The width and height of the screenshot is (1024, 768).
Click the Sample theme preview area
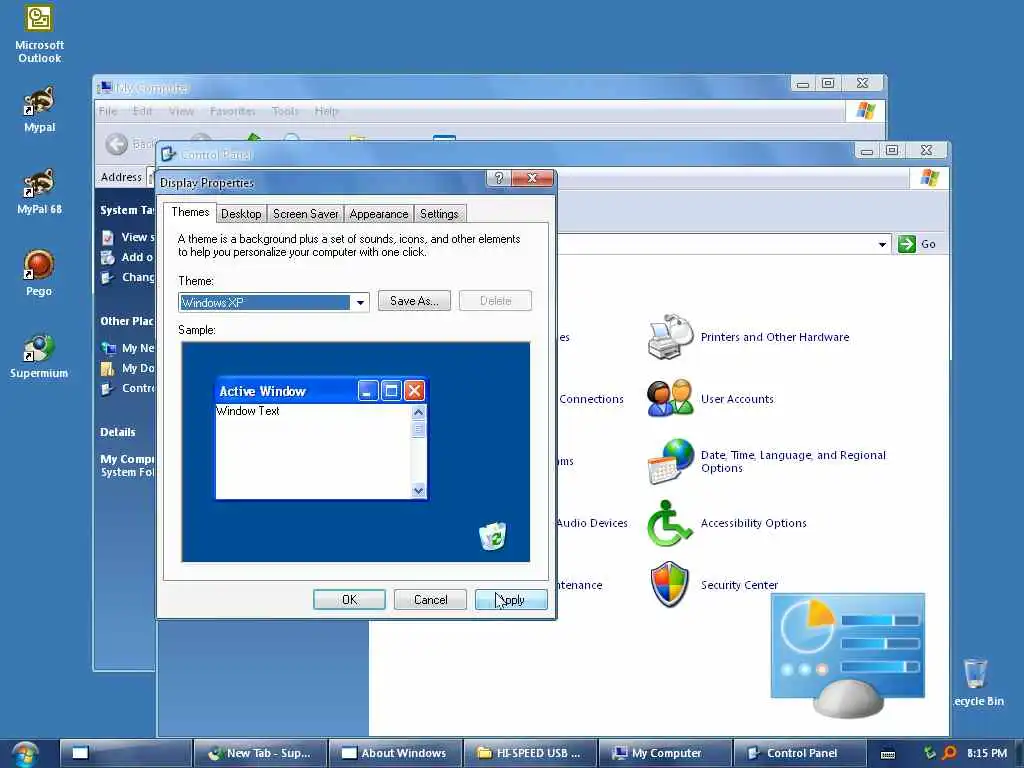coord(356,452)
